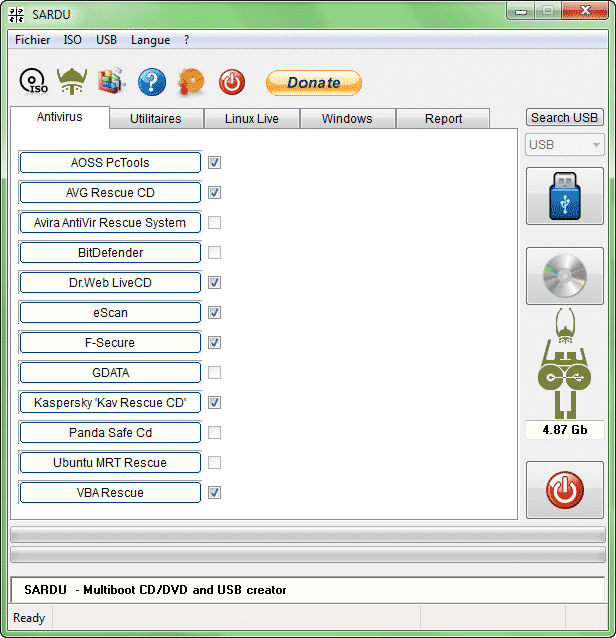This screenshot has height=638, width=616.
Task: Enable Avira AntiVir Rescue System checkbox
Action: coord(214,223)
